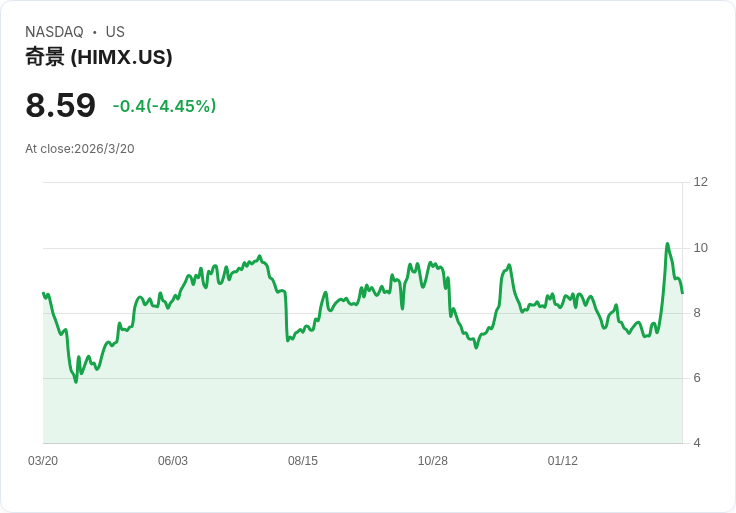Screen dimensions: 736x513
Task: Click the current price 8.59
Action: (60, 106)
